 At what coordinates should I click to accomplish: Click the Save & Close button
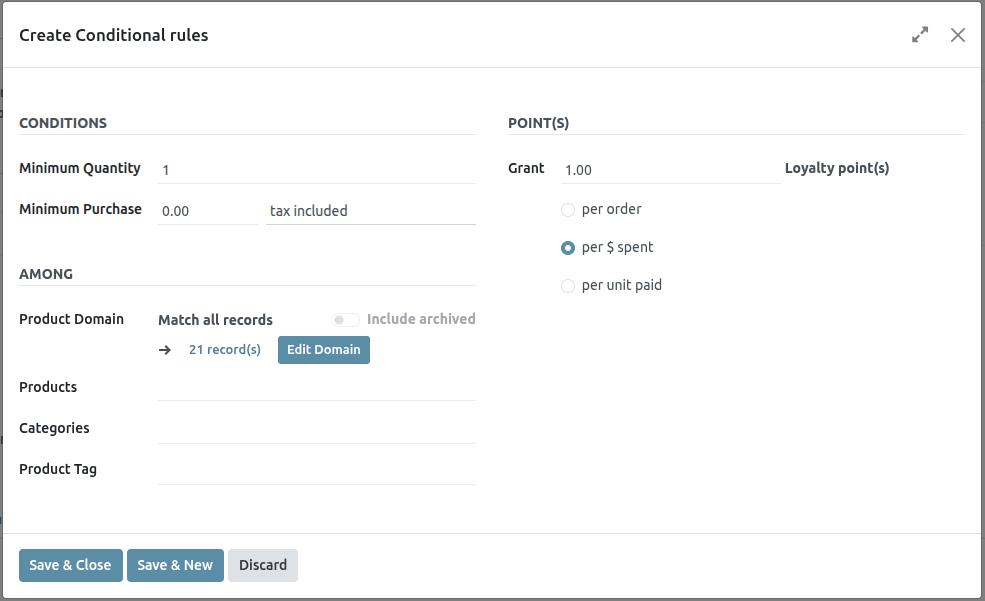click(x=70, y=565)
